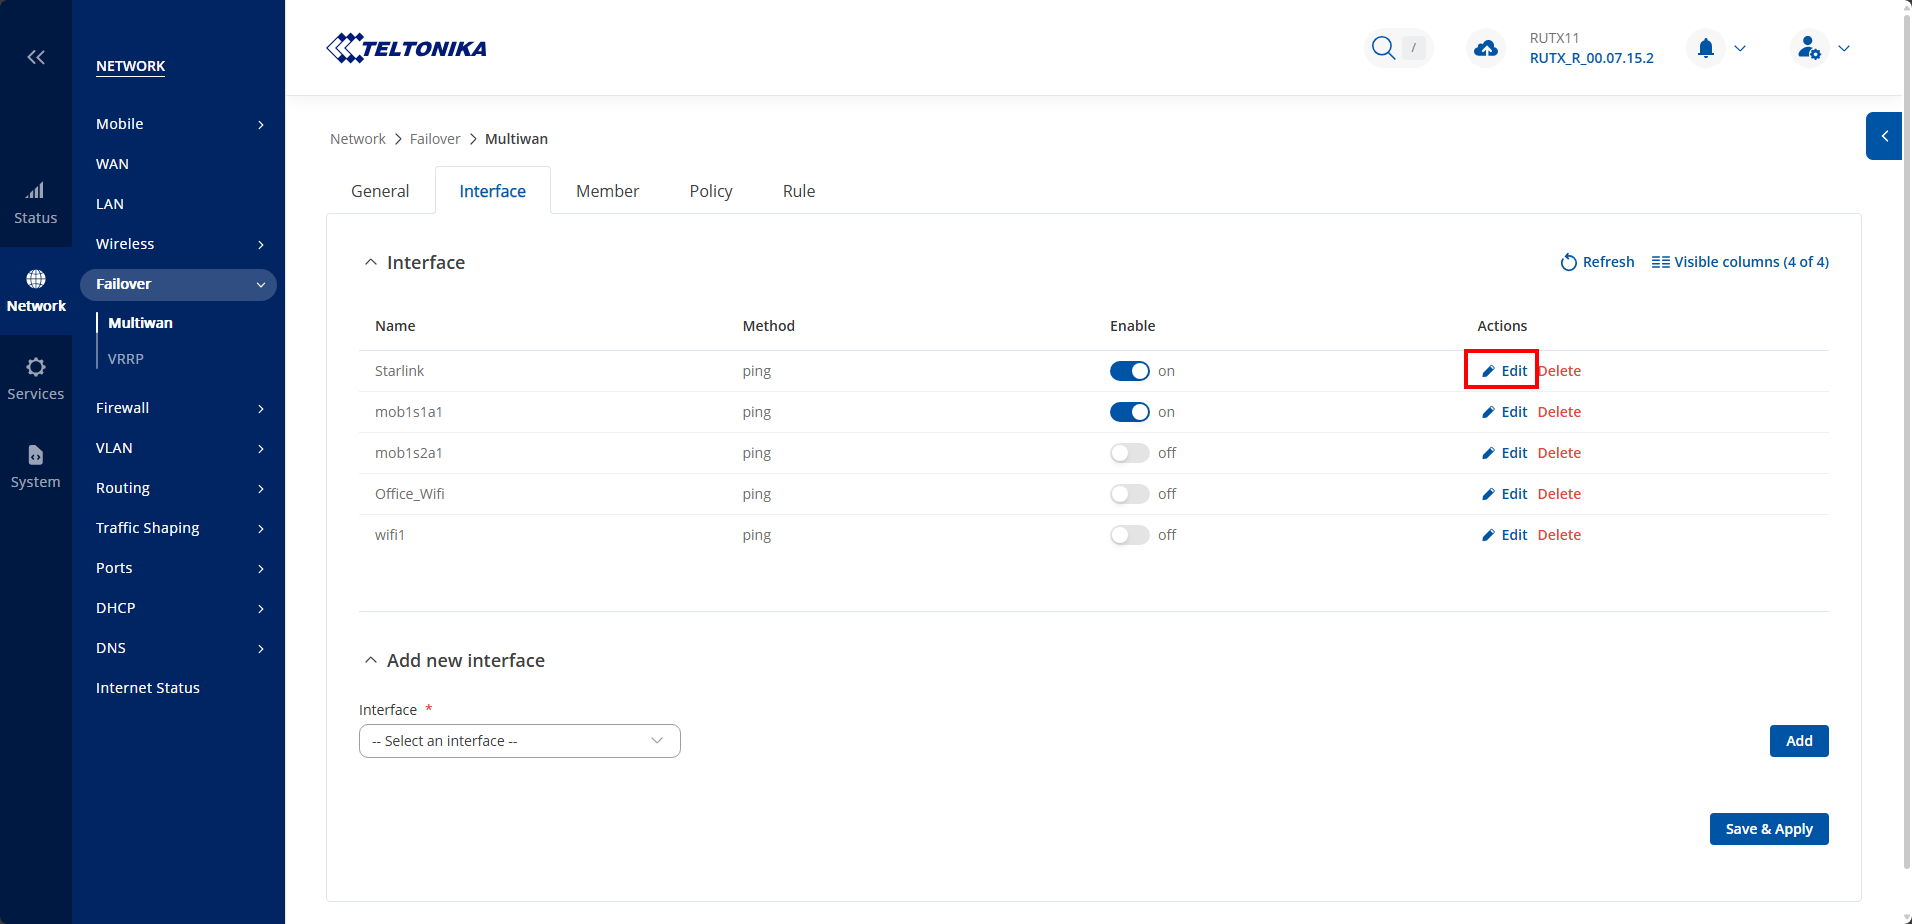Collapse the sidebar with double-chevron icon
Image resolution: width=1912 pixels, height=924 pixels.
(x=36, y=57)
